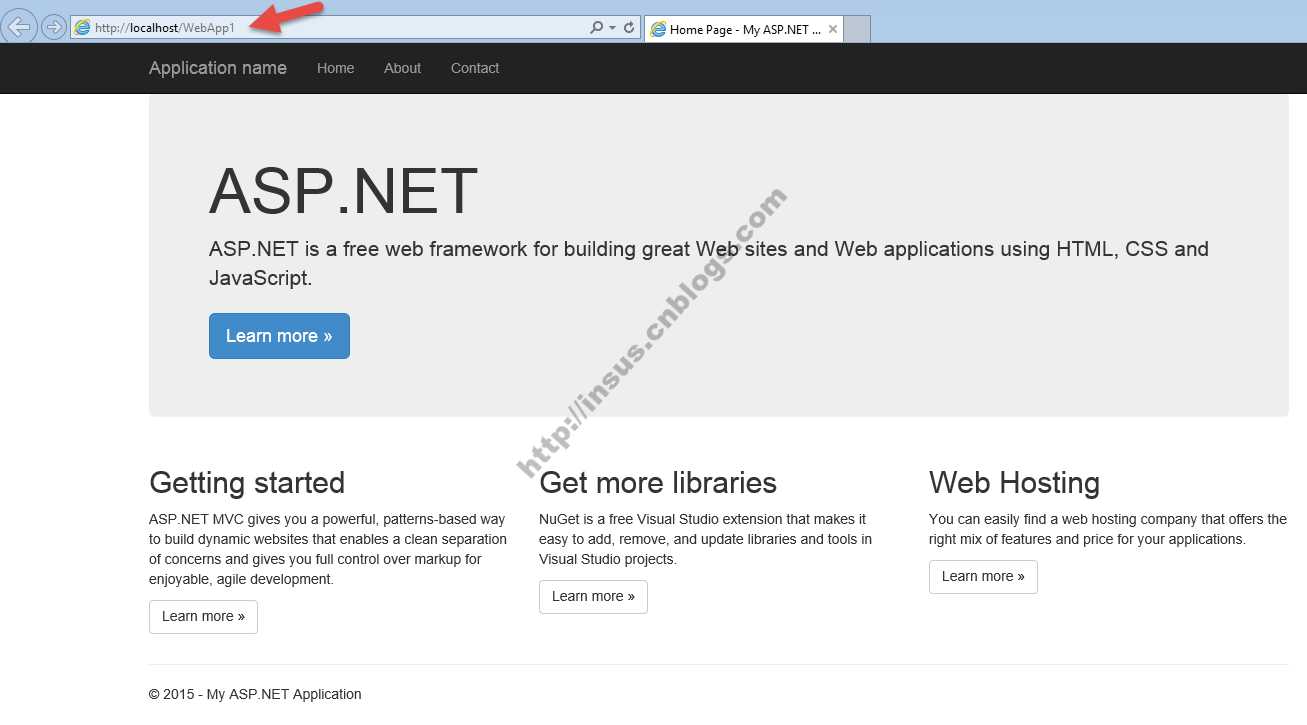Click the blue Learn more button
The width and height of the screenshot is (1307, 725).
pyautogui.click(x=279, y=336)
